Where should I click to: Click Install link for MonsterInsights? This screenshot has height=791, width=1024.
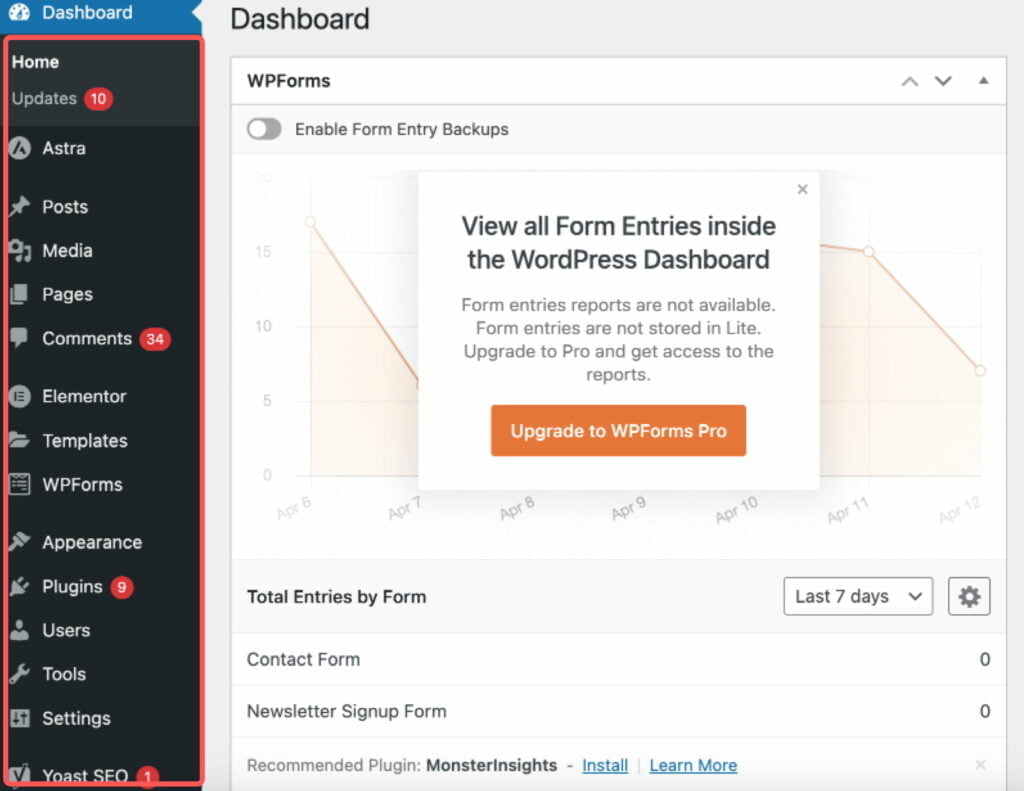[x=605, y=765]
